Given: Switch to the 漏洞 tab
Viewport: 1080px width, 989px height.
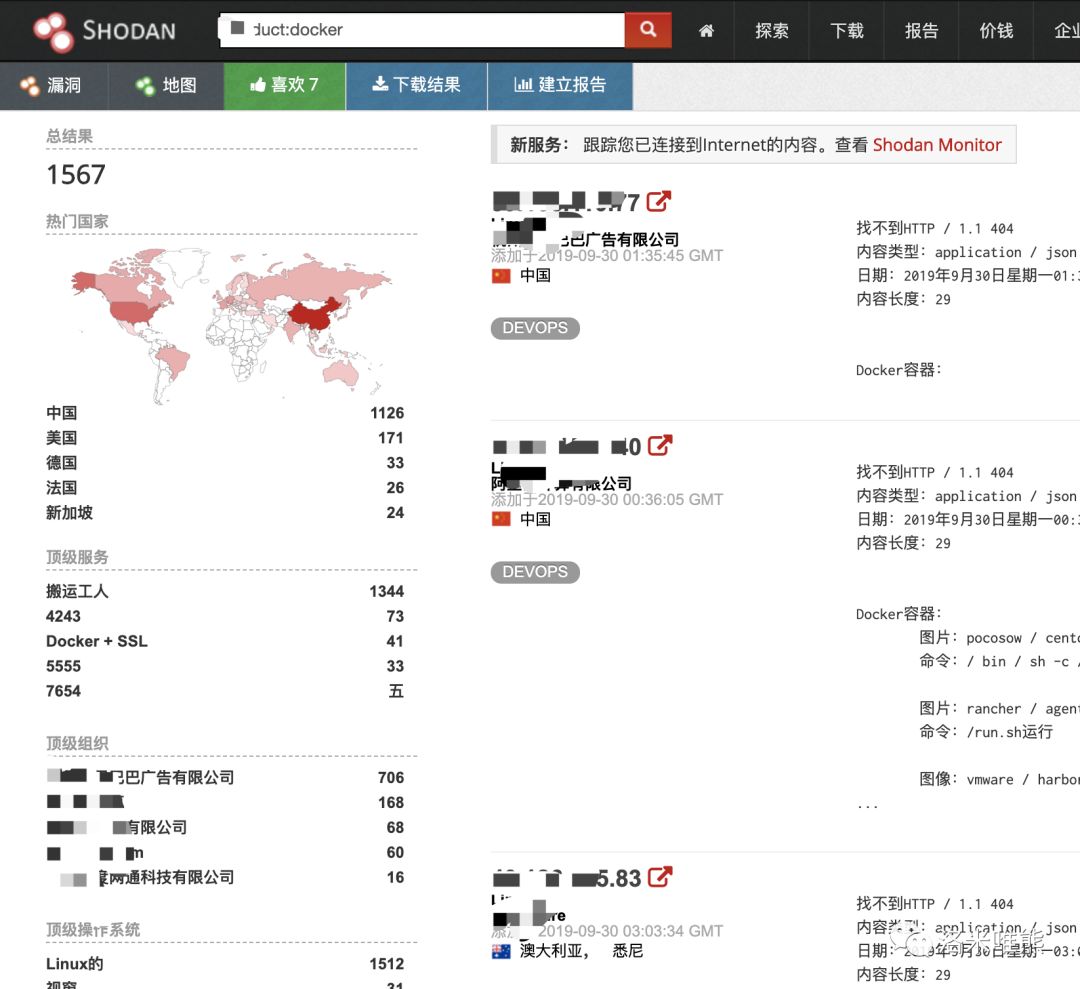Looking at the screenshot, I should 54,85.
